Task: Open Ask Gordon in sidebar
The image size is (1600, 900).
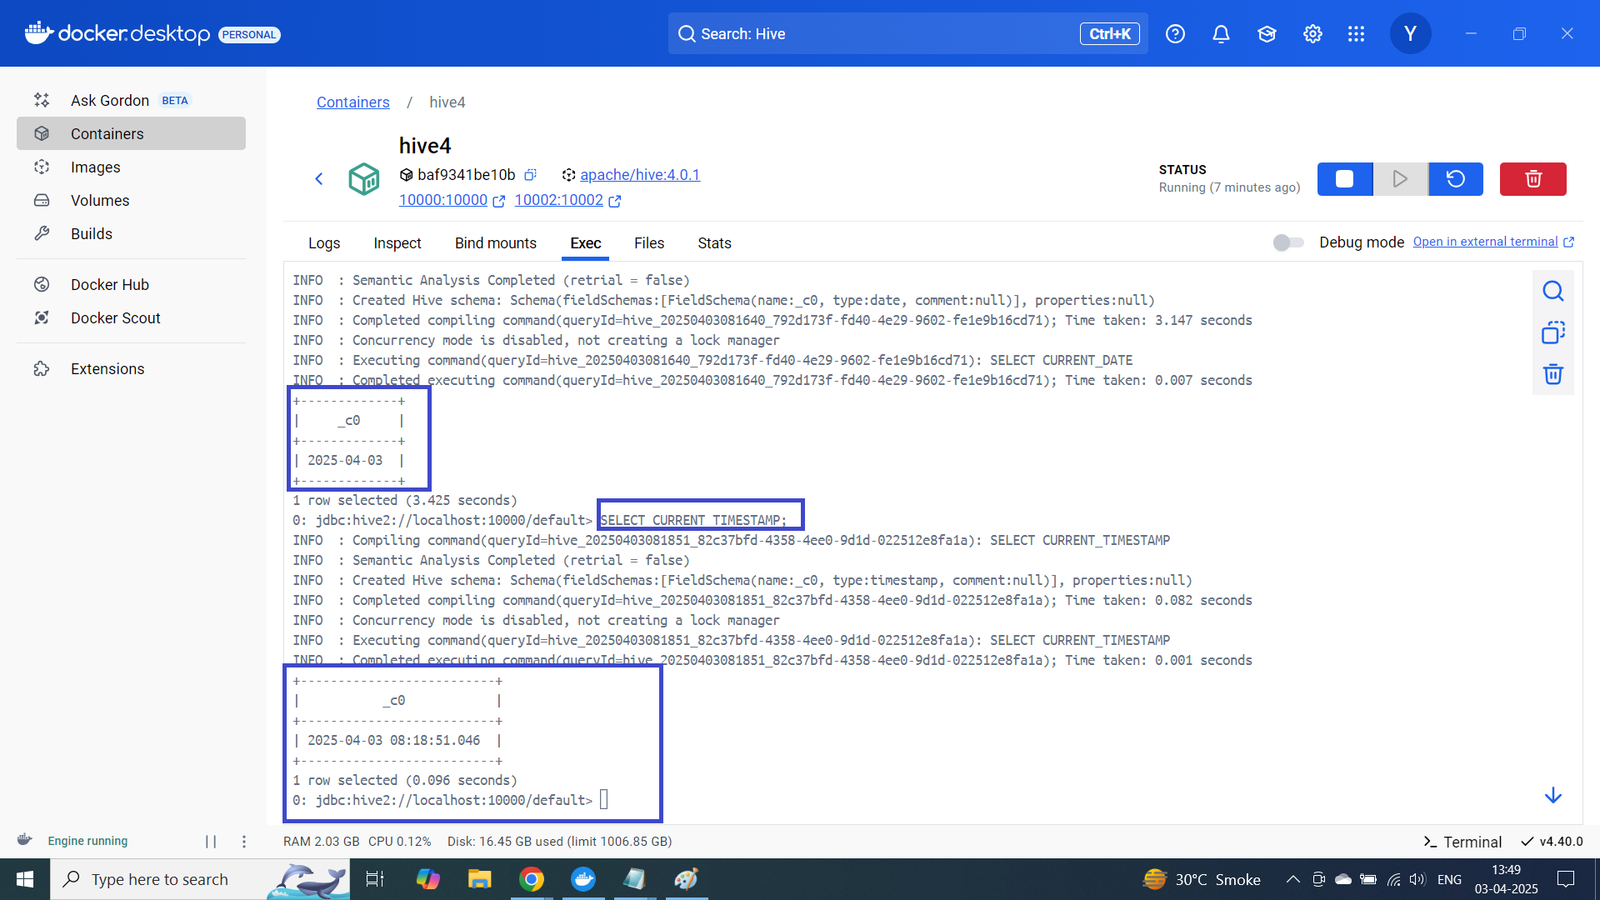Action: coord(131,100)
